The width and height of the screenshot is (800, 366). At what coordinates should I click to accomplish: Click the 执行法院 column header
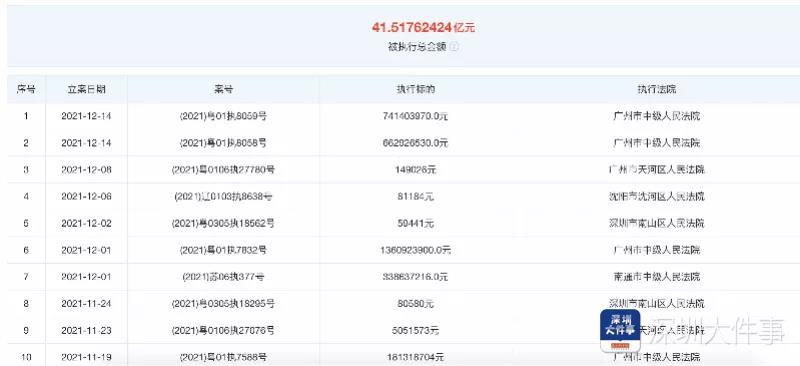pos(656,89)
